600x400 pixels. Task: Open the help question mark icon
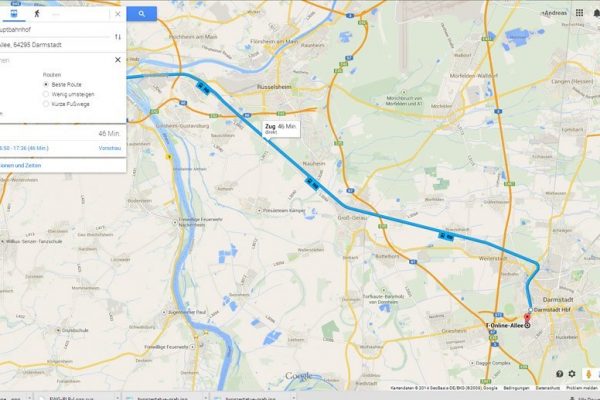(x=559, y=374)
